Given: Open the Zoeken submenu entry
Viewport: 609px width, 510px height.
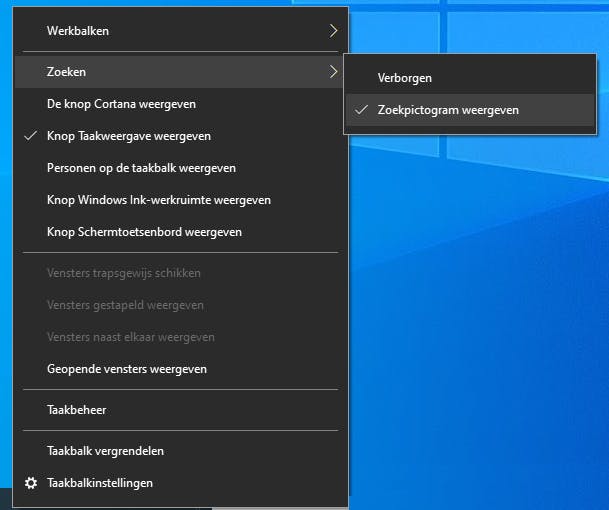Looking at the screenshot, I should click(x=181, y=72).
